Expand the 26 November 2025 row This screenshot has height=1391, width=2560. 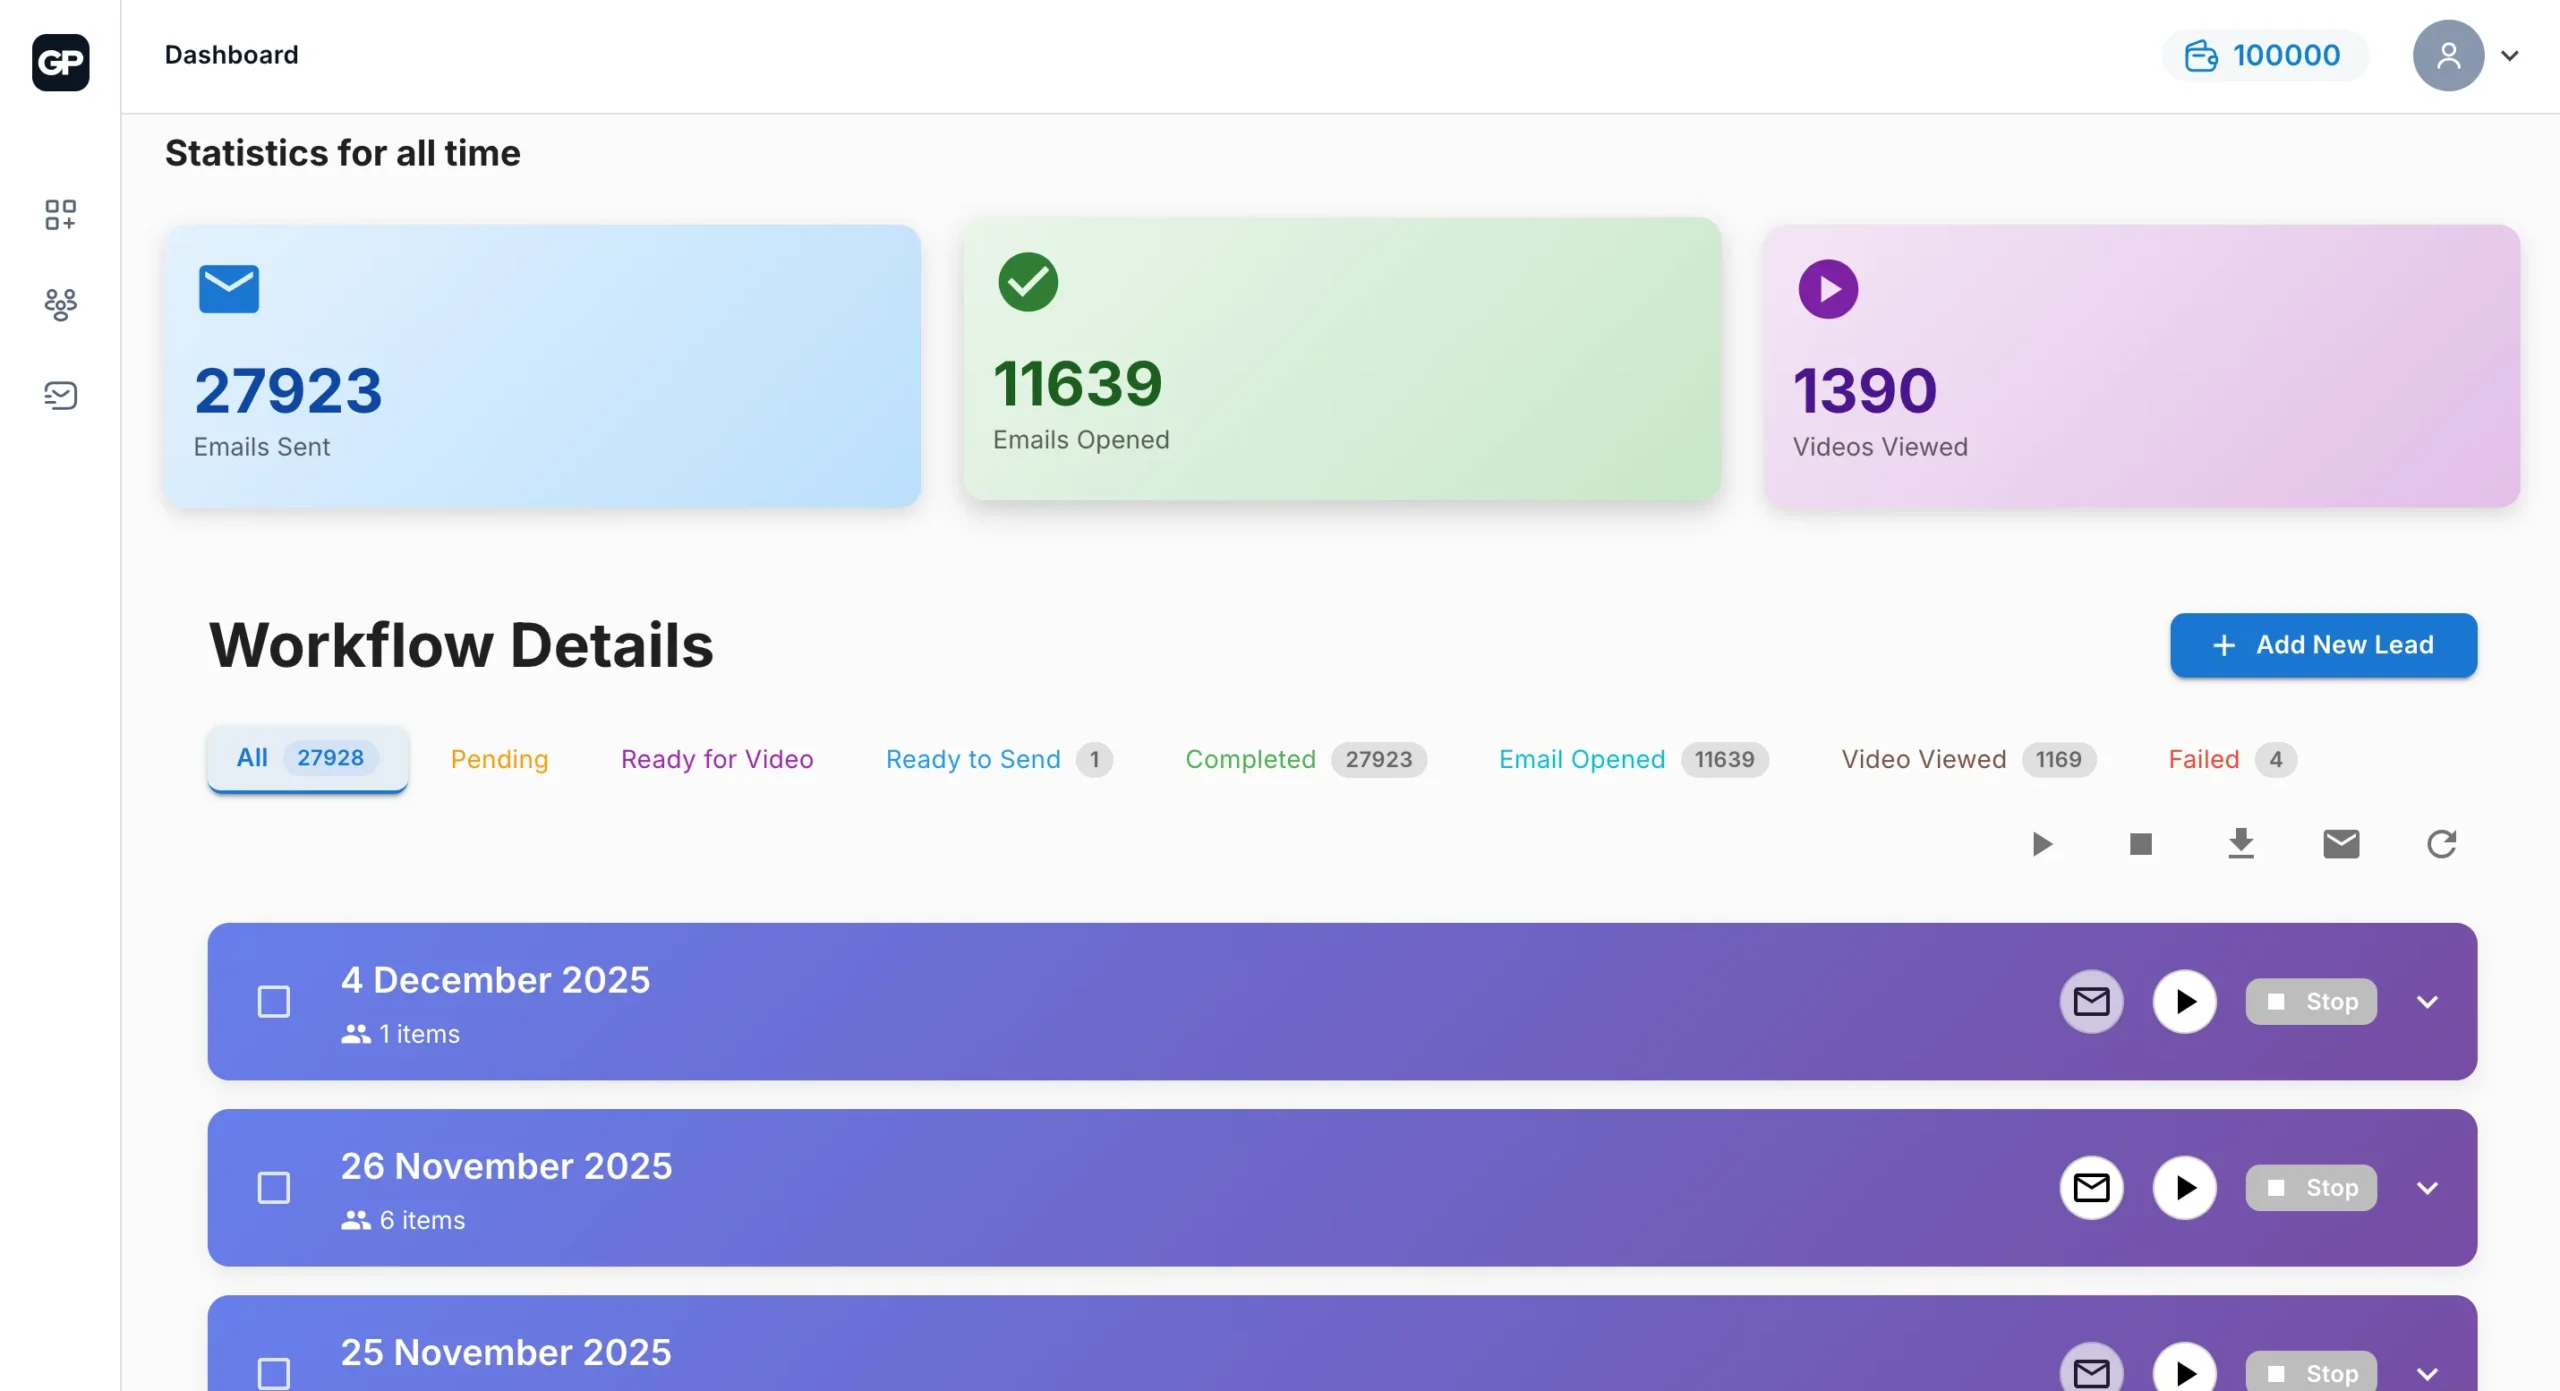pos(2427,1187)
